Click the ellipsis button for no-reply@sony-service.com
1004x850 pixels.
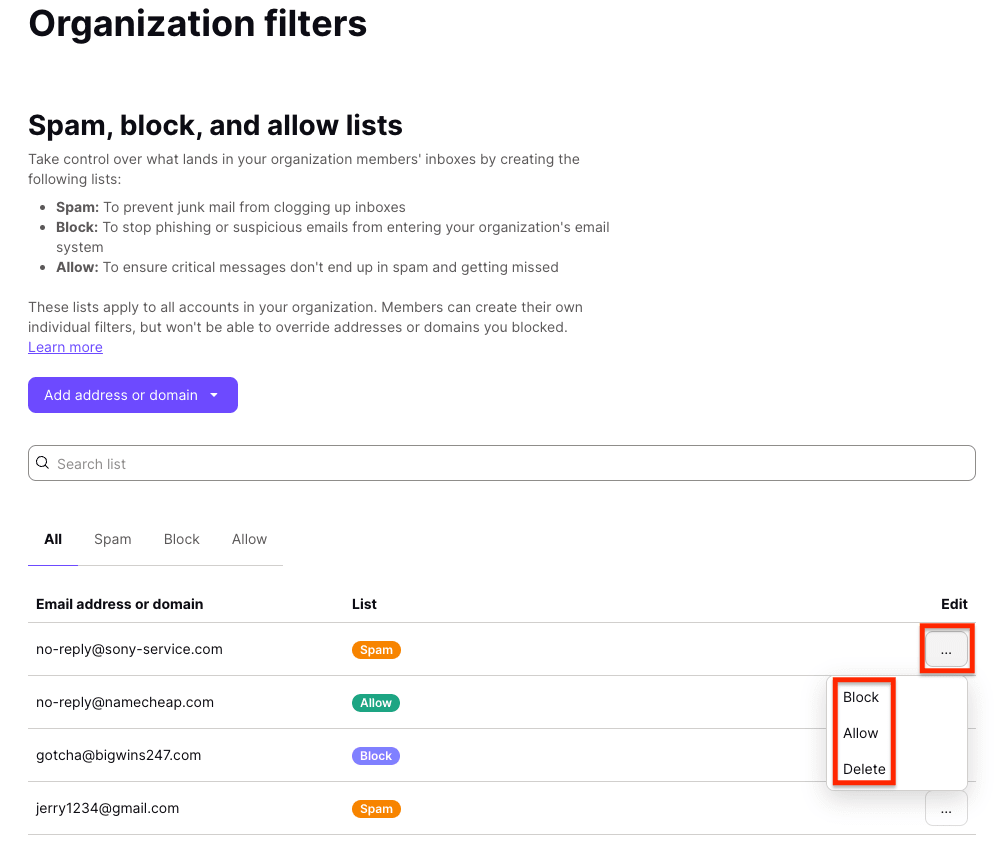tap(946, 650)
